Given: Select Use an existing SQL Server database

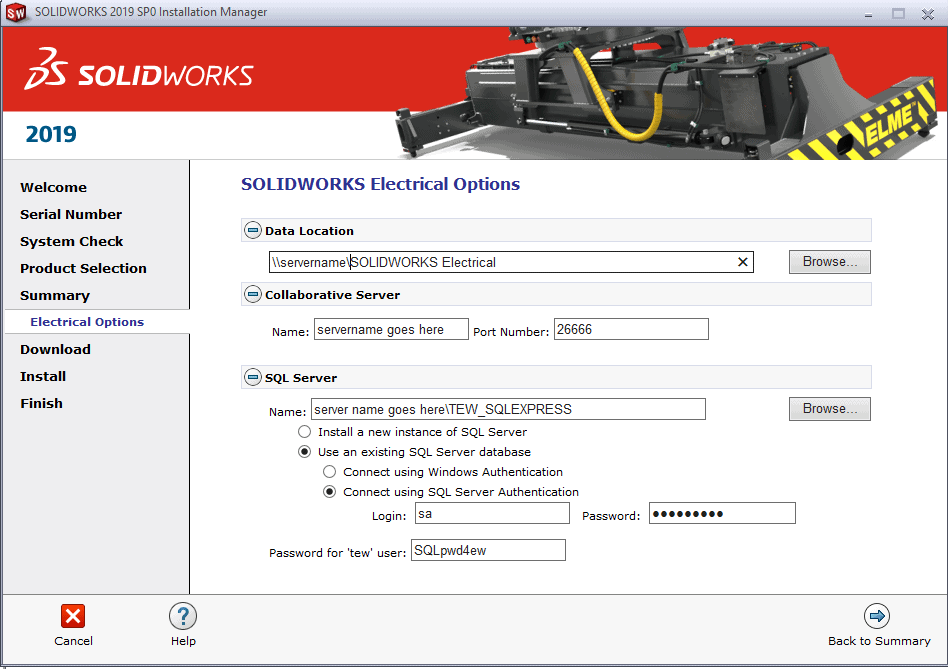Looking at the screenshot, I should click(x=305, y=451).
